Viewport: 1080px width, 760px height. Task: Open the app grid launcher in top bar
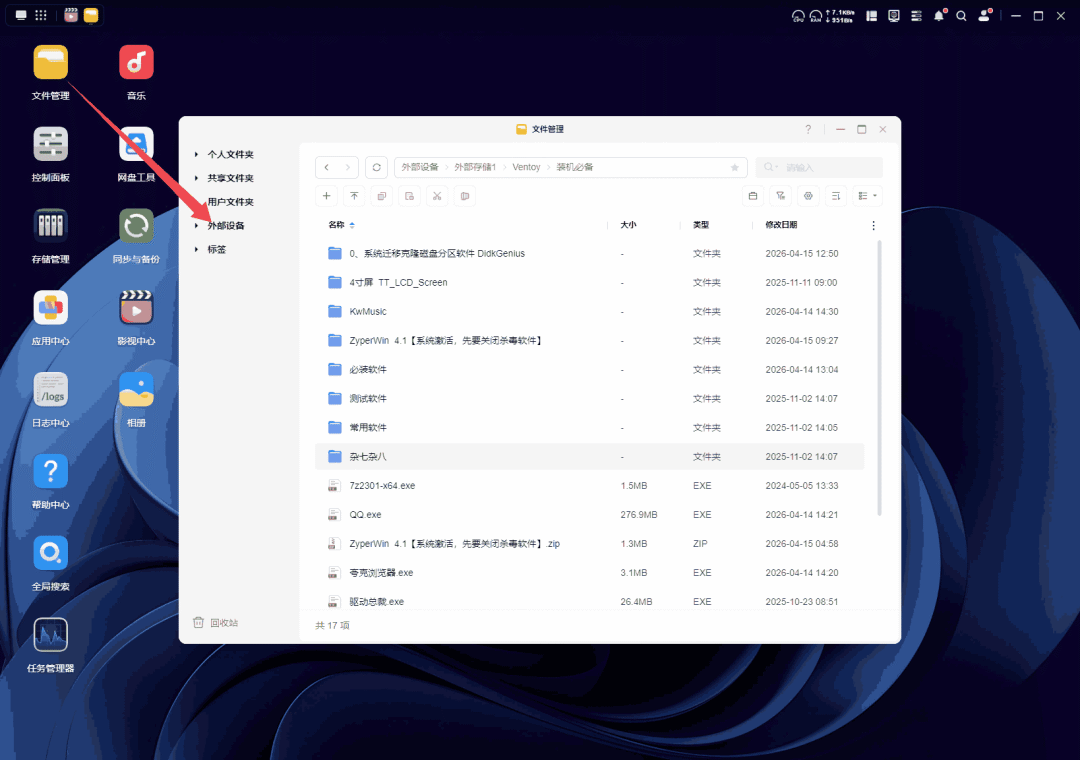(x=41, y=15)
